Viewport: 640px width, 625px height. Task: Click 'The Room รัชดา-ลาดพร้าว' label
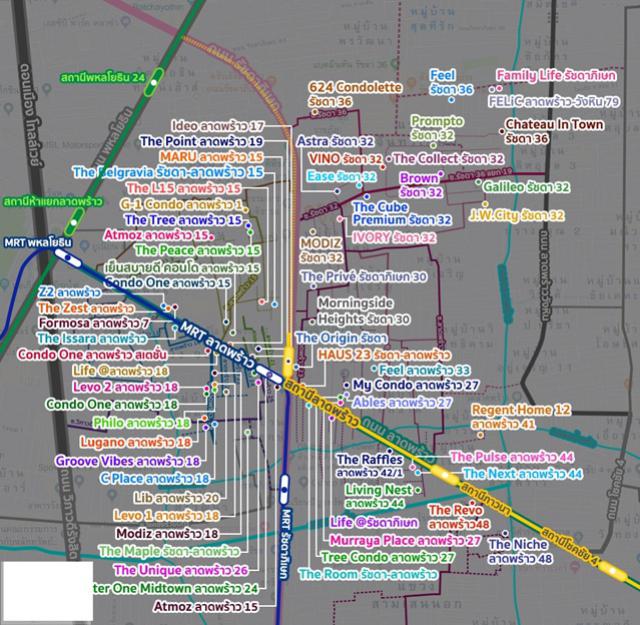tap(368, 574)
